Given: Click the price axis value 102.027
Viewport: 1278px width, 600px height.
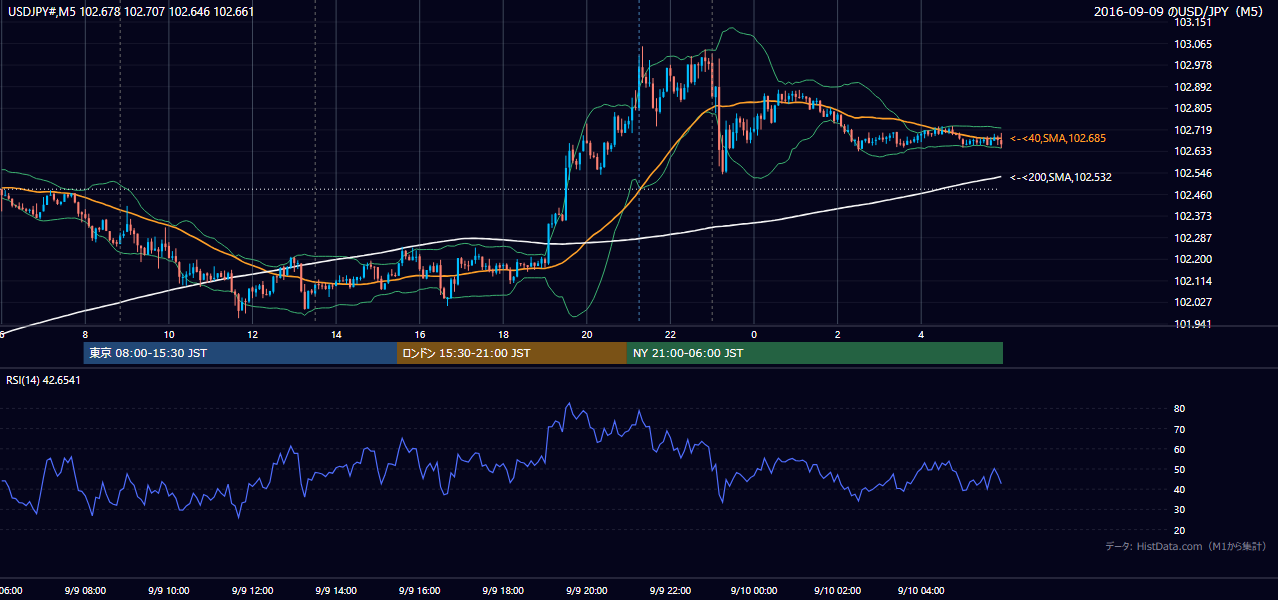Looking at the screenshot, I should pyautogui.click(x=1193, y=302).
